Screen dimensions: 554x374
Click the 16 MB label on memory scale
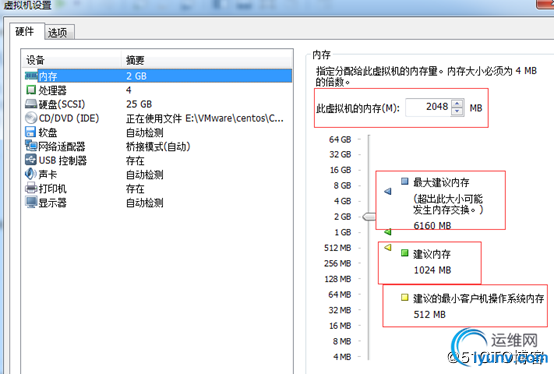340,325
